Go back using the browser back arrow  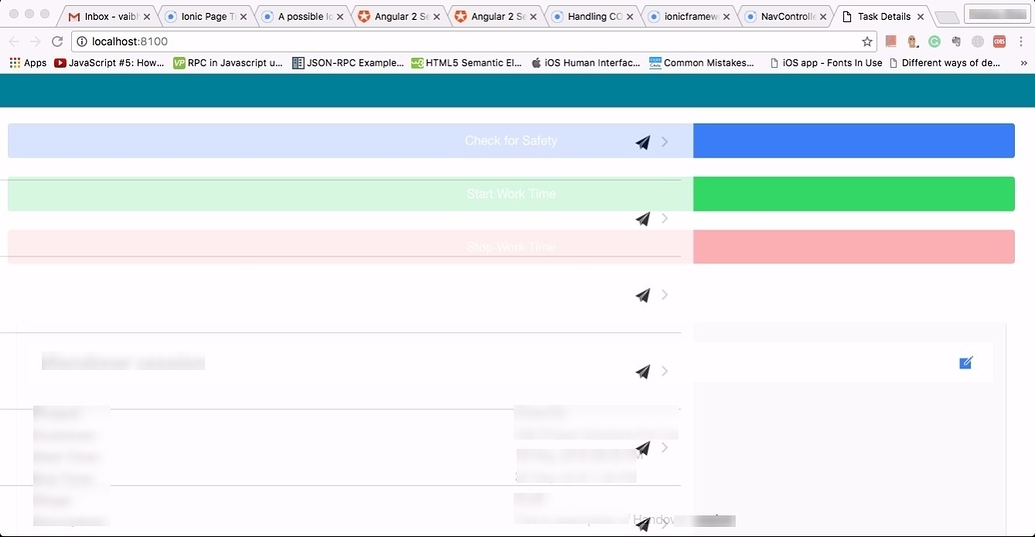[x=14, y=42]
